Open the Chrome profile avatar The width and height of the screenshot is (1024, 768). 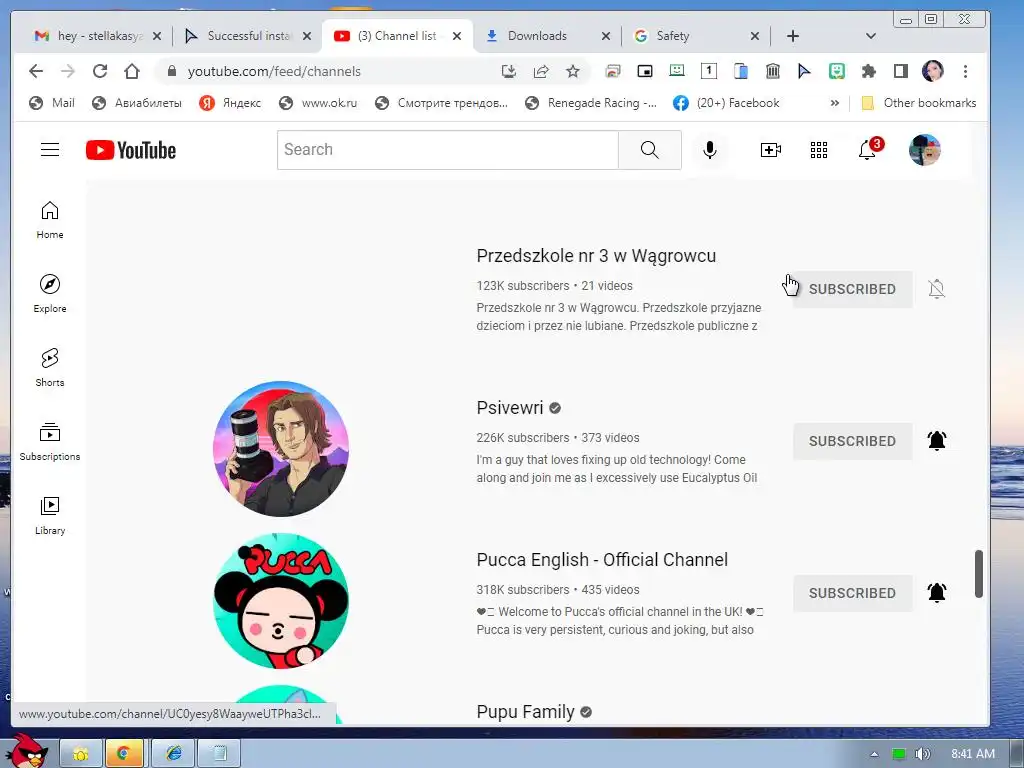(x=933, y=71)
